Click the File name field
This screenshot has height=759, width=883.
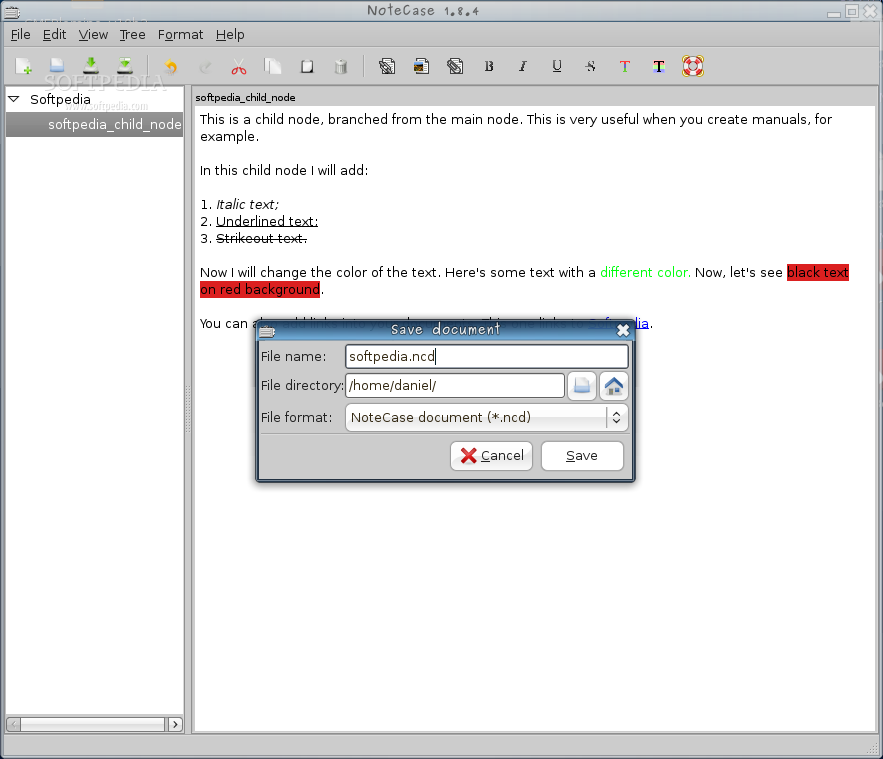coord(487,356)
